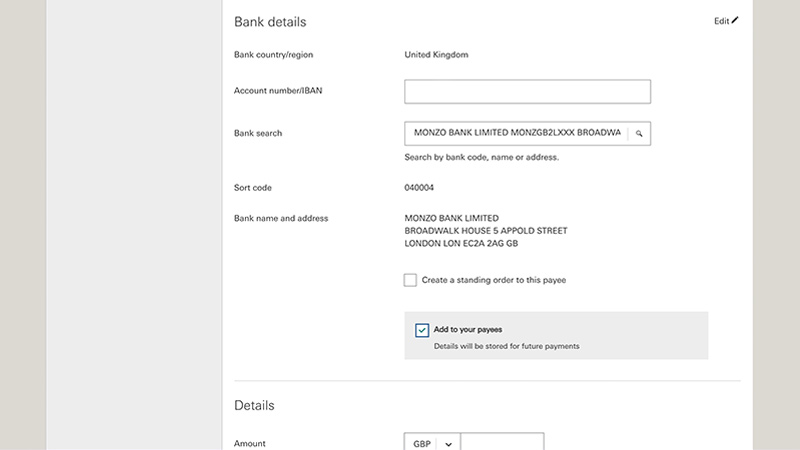Select the sort code value 040004
This screenshot has width=800, height=450.
[x=419, y=188]
